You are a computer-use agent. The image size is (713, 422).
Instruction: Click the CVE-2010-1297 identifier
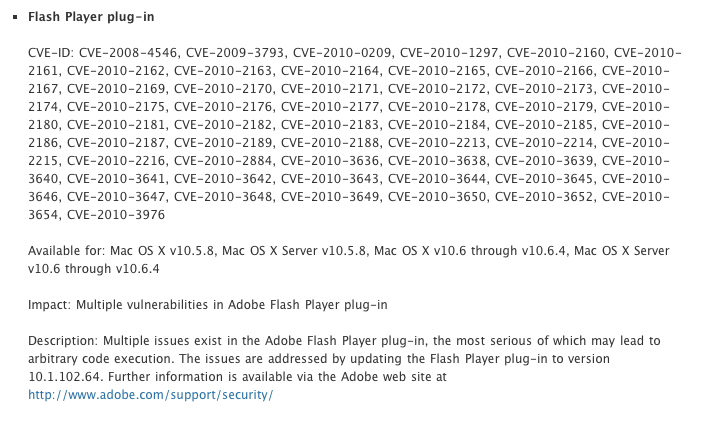tap(449, 51)
